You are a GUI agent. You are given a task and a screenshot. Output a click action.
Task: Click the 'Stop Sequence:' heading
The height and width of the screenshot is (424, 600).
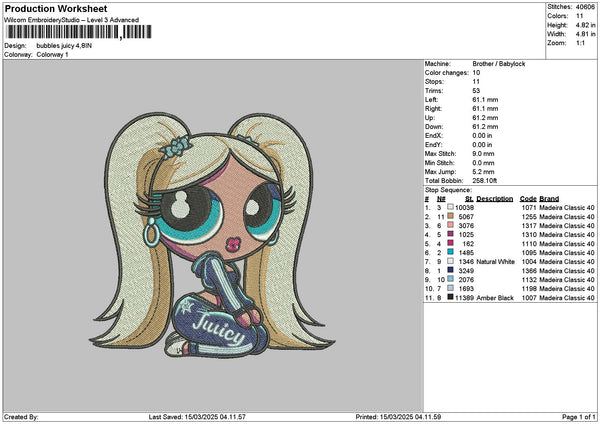click(448, 190)
